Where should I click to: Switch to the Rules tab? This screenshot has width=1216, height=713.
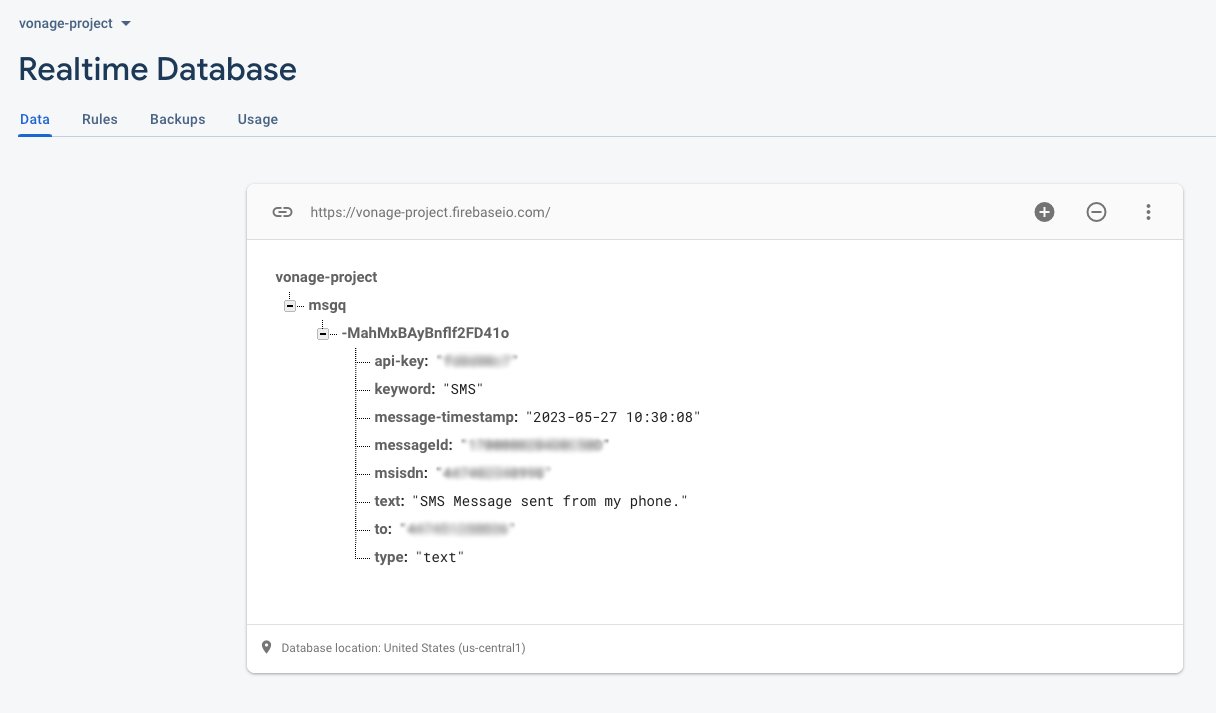coord(100,119)
